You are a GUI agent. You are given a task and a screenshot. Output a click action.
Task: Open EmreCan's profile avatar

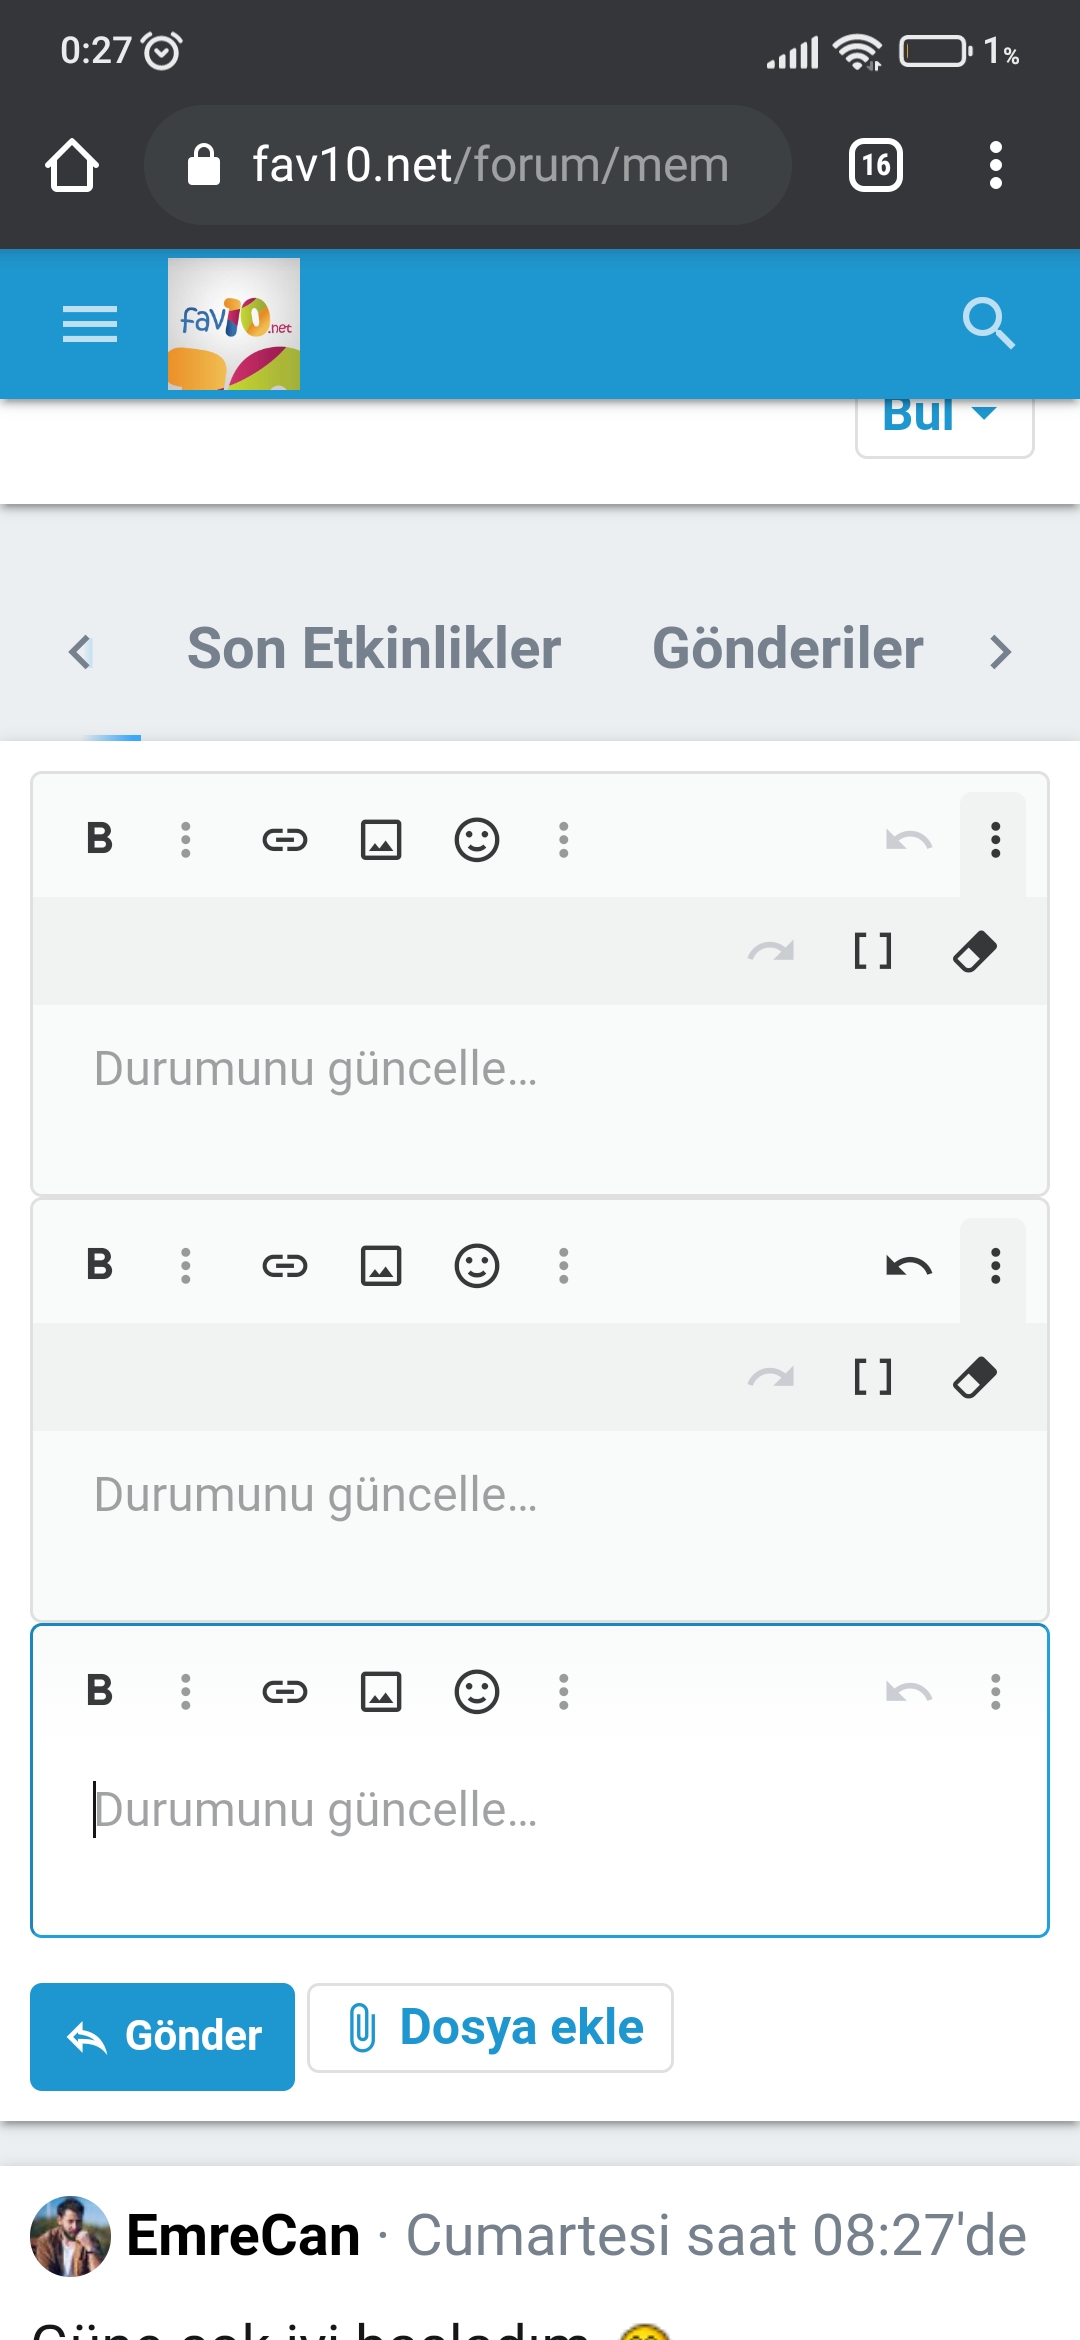coord(70,2236)
